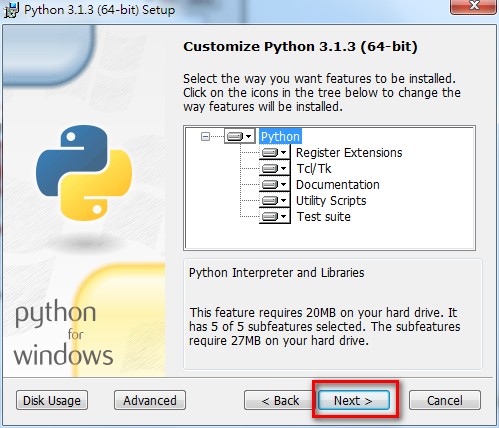Open install option dropdown for Documentation
Viewport: 499px width, 428px height.
coord(275,184)
